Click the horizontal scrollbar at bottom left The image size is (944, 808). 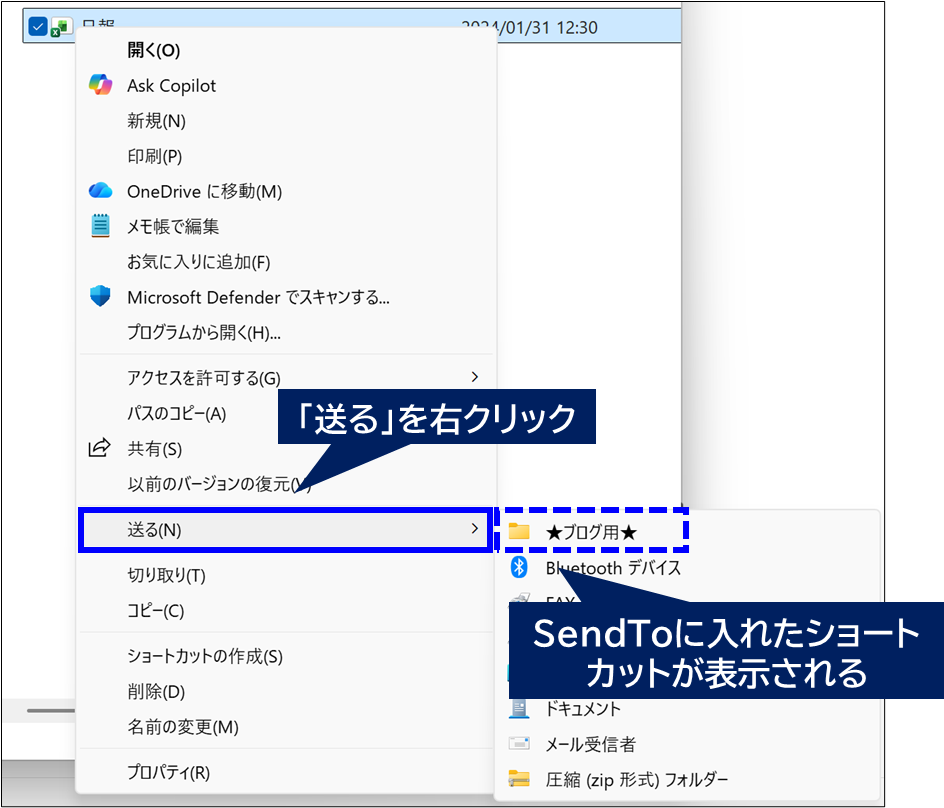(50, 710)
